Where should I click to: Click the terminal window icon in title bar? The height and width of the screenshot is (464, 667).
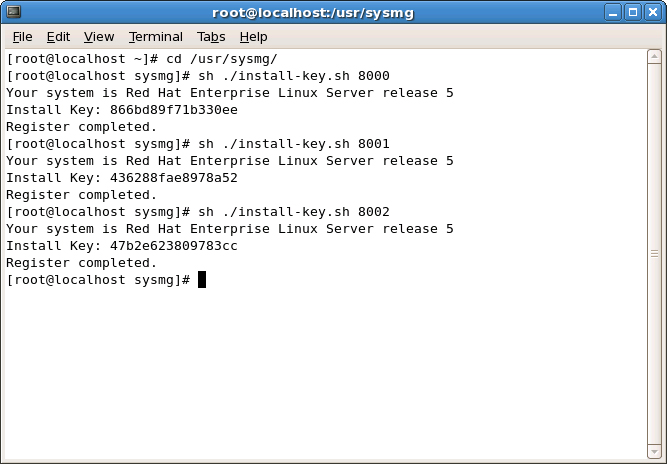[x=14, y=11]
